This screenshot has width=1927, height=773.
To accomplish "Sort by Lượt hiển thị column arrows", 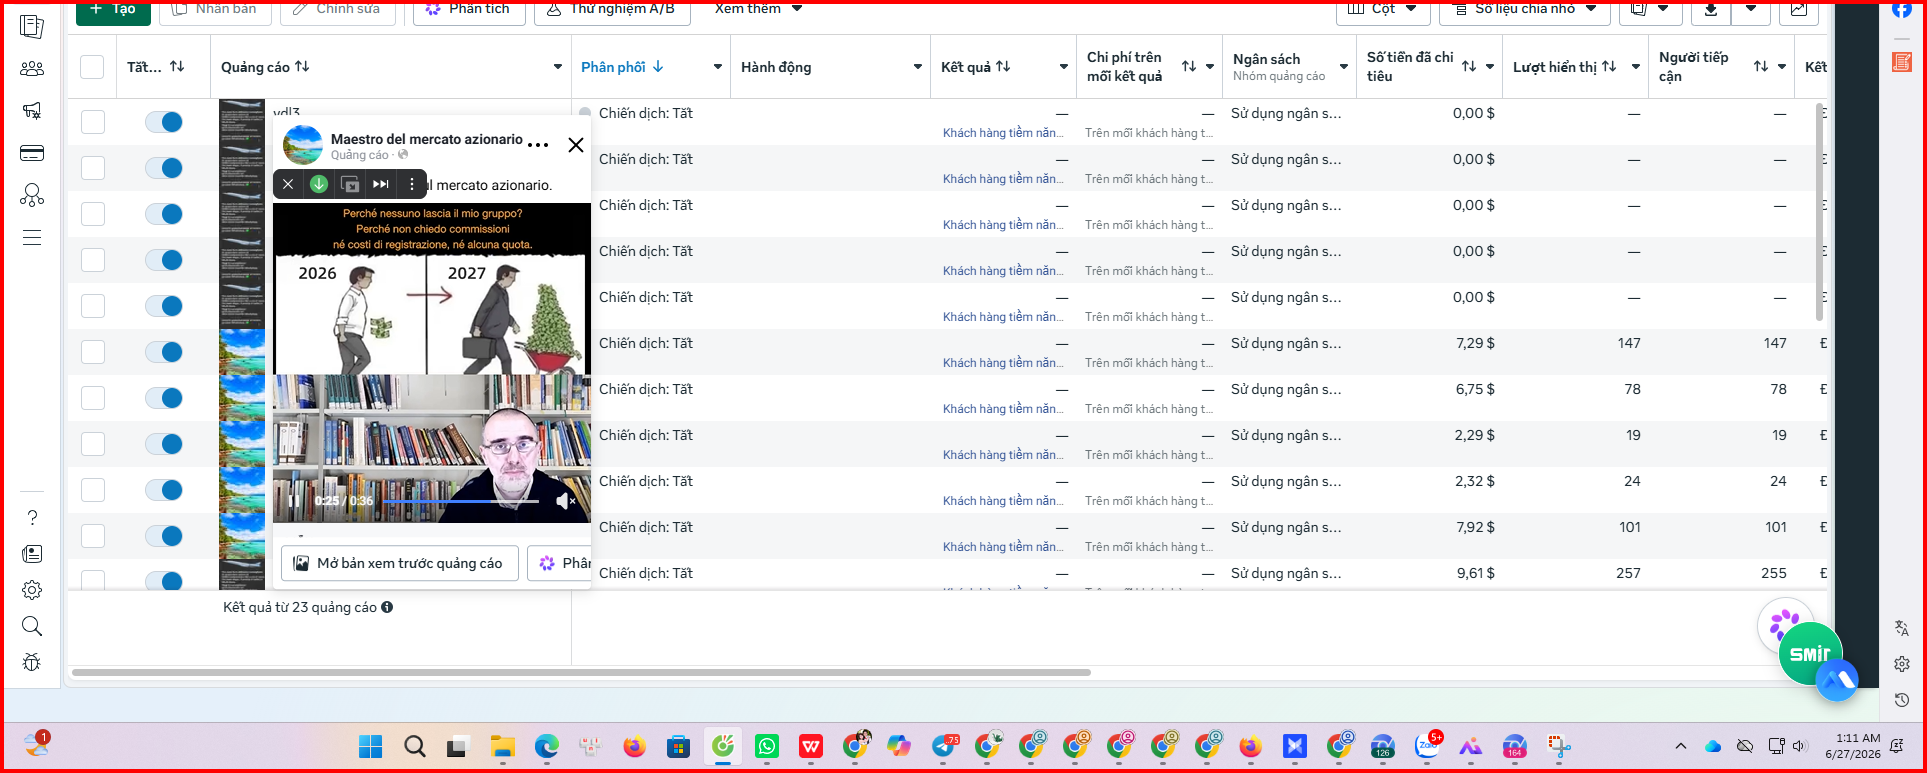I will point(1609,67).
